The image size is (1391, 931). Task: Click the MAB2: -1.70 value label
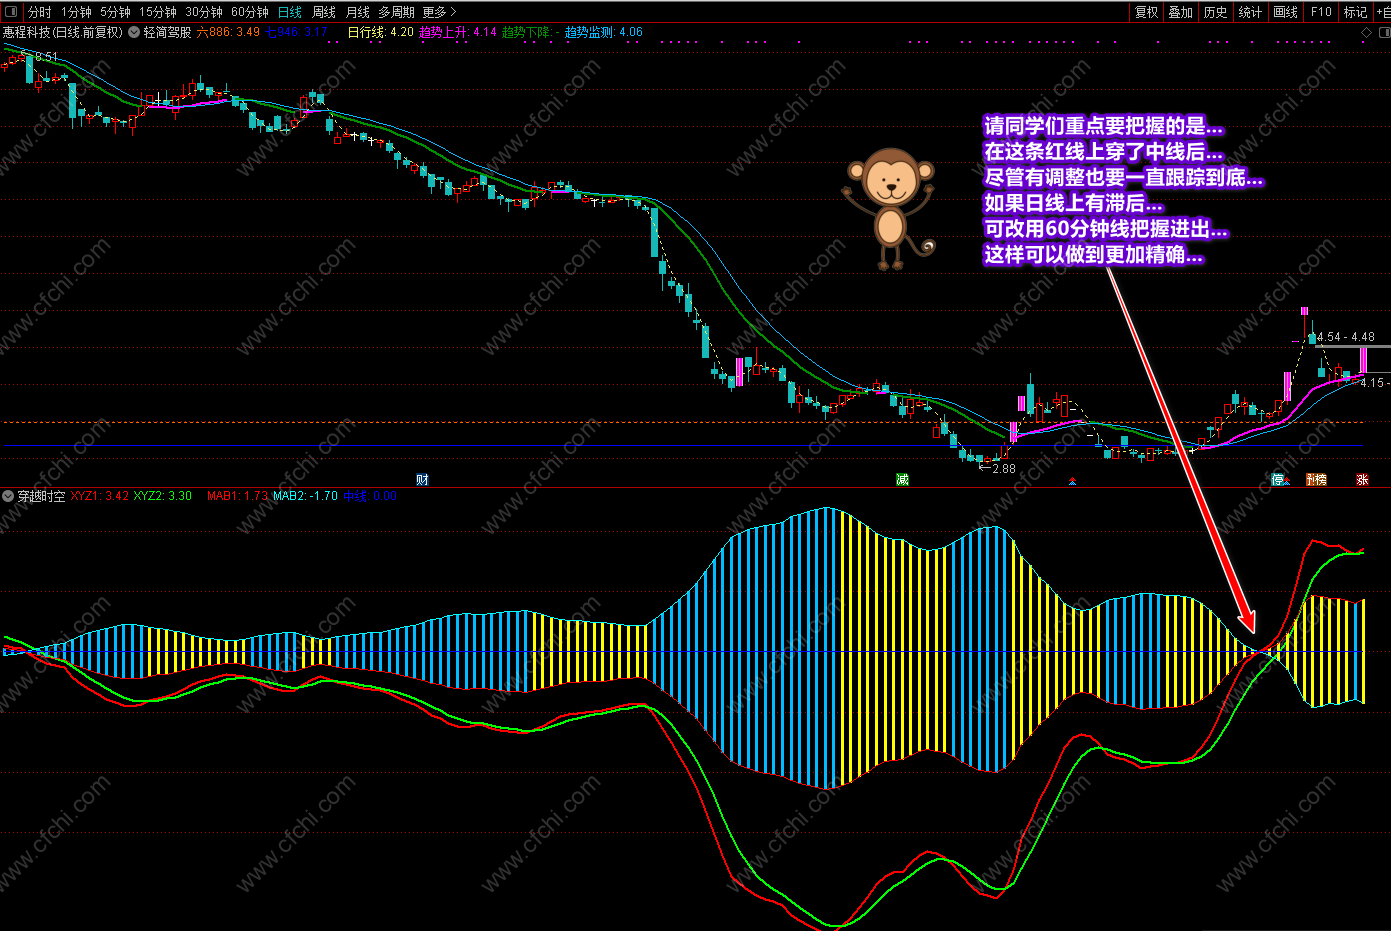pos(305,496)
